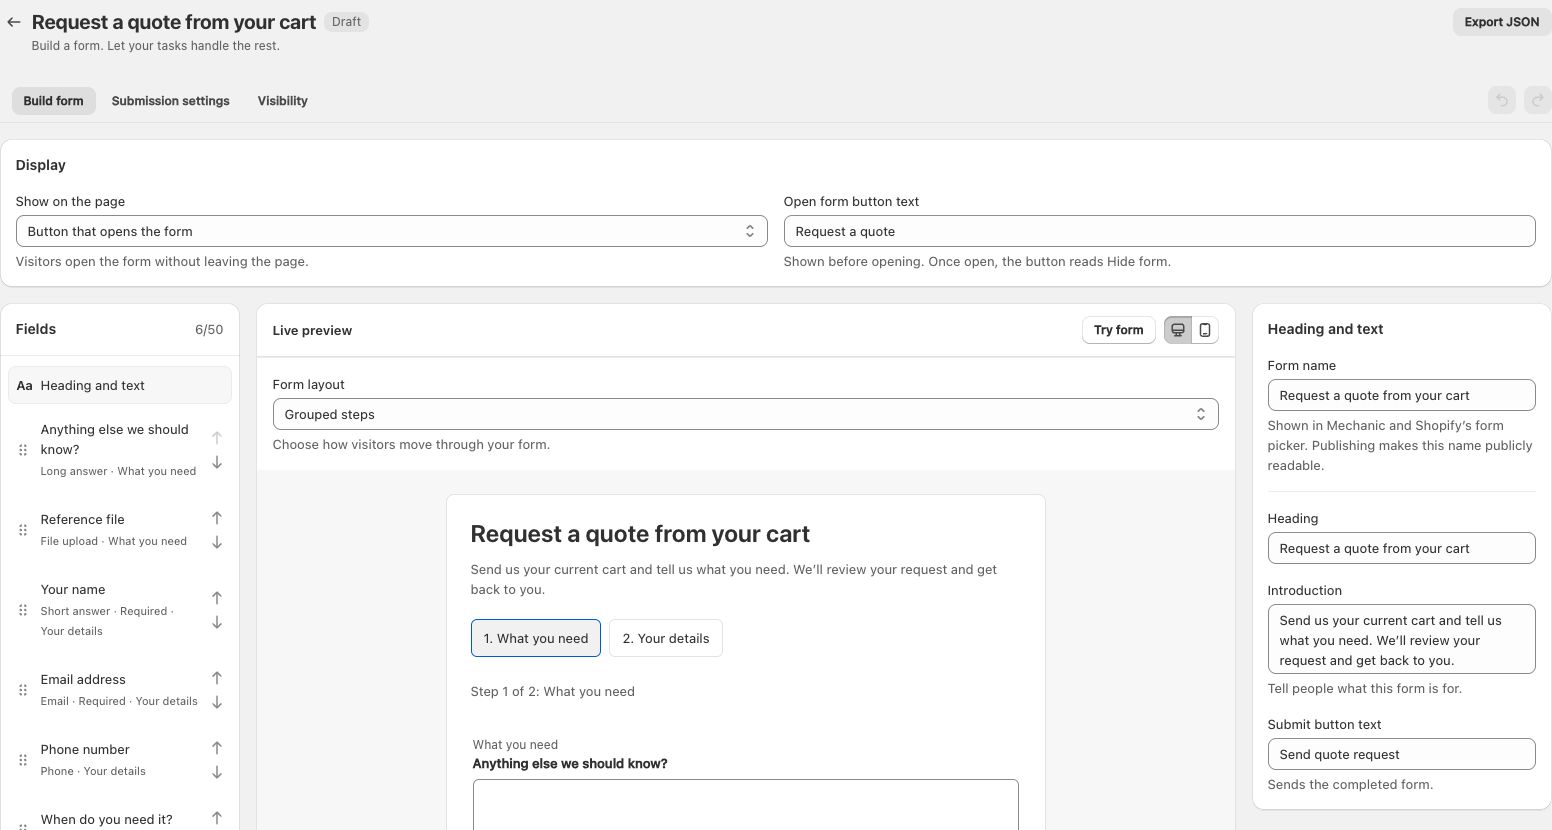Move 'Reference file' field down
The width and height of the screenshot is (1552, 830).
(217, 543)
